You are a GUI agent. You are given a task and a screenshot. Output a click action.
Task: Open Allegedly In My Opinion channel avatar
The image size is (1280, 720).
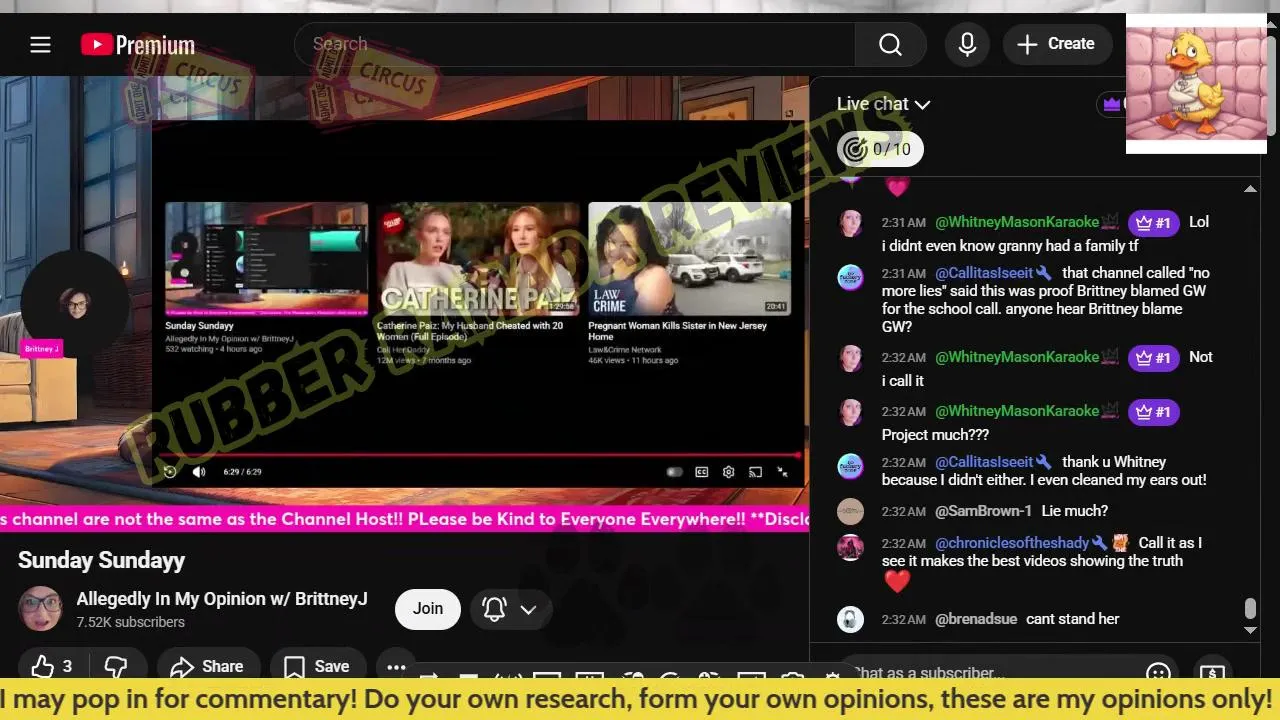41,609
